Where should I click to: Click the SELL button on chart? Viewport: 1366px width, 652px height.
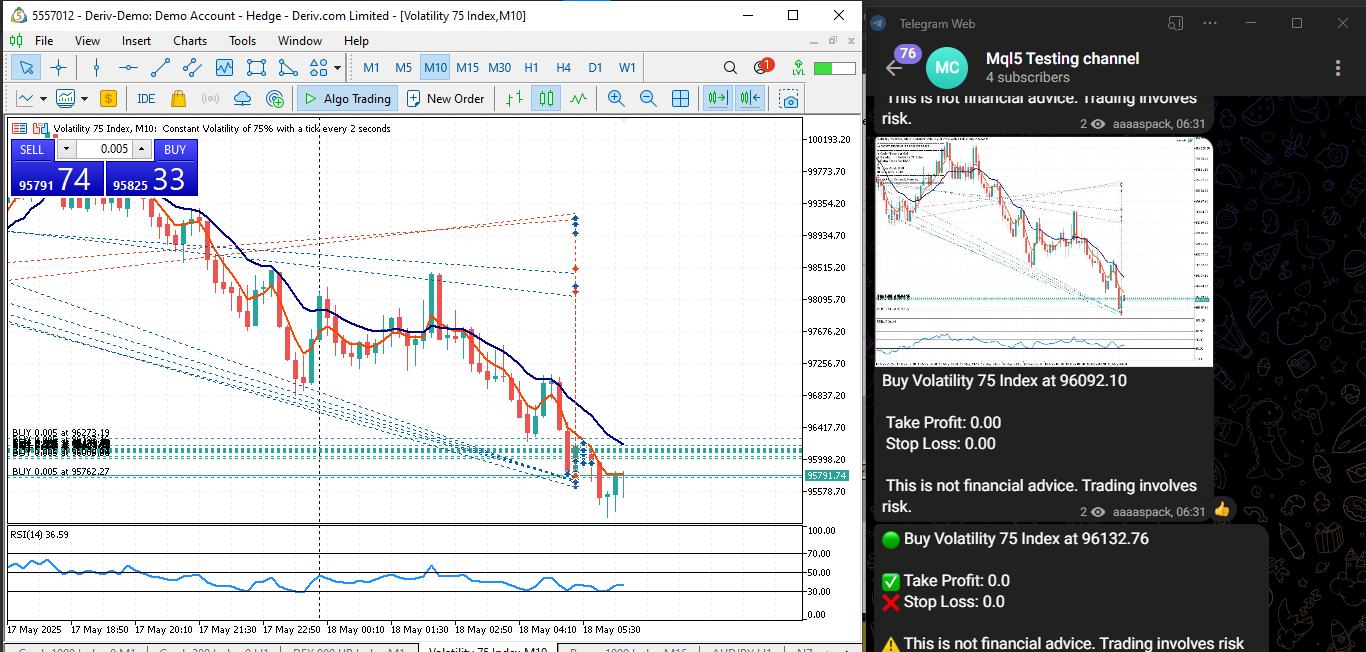click(x=32, y=149)
